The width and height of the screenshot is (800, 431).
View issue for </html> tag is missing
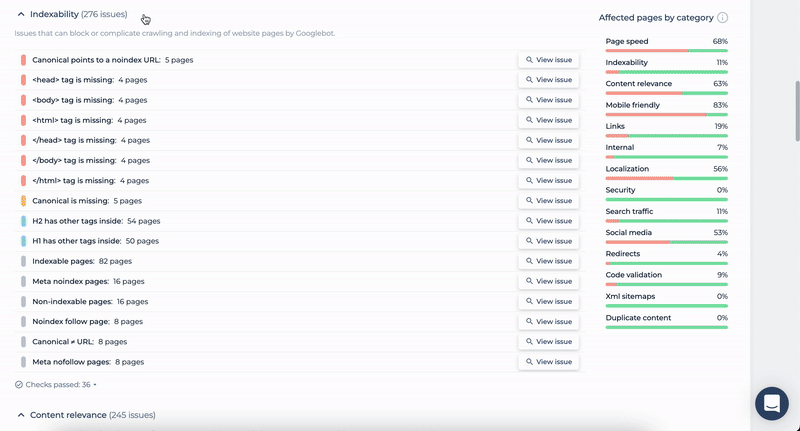click(x=548, y=181)
